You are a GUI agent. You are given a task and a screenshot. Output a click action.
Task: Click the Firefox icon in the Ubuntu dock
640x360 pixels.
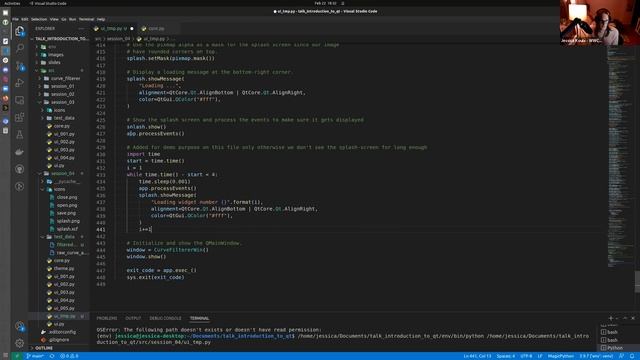(5, 98)
